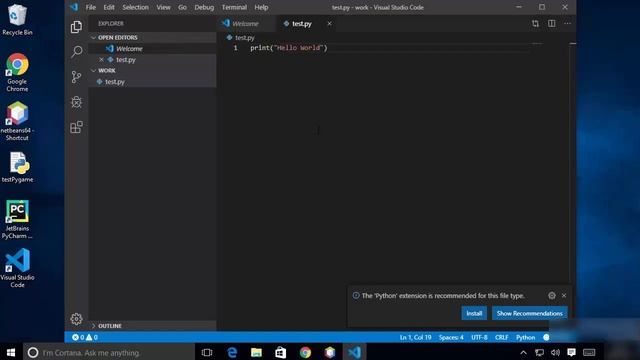
Task: Open the Go menu
Action: point(182,7)
